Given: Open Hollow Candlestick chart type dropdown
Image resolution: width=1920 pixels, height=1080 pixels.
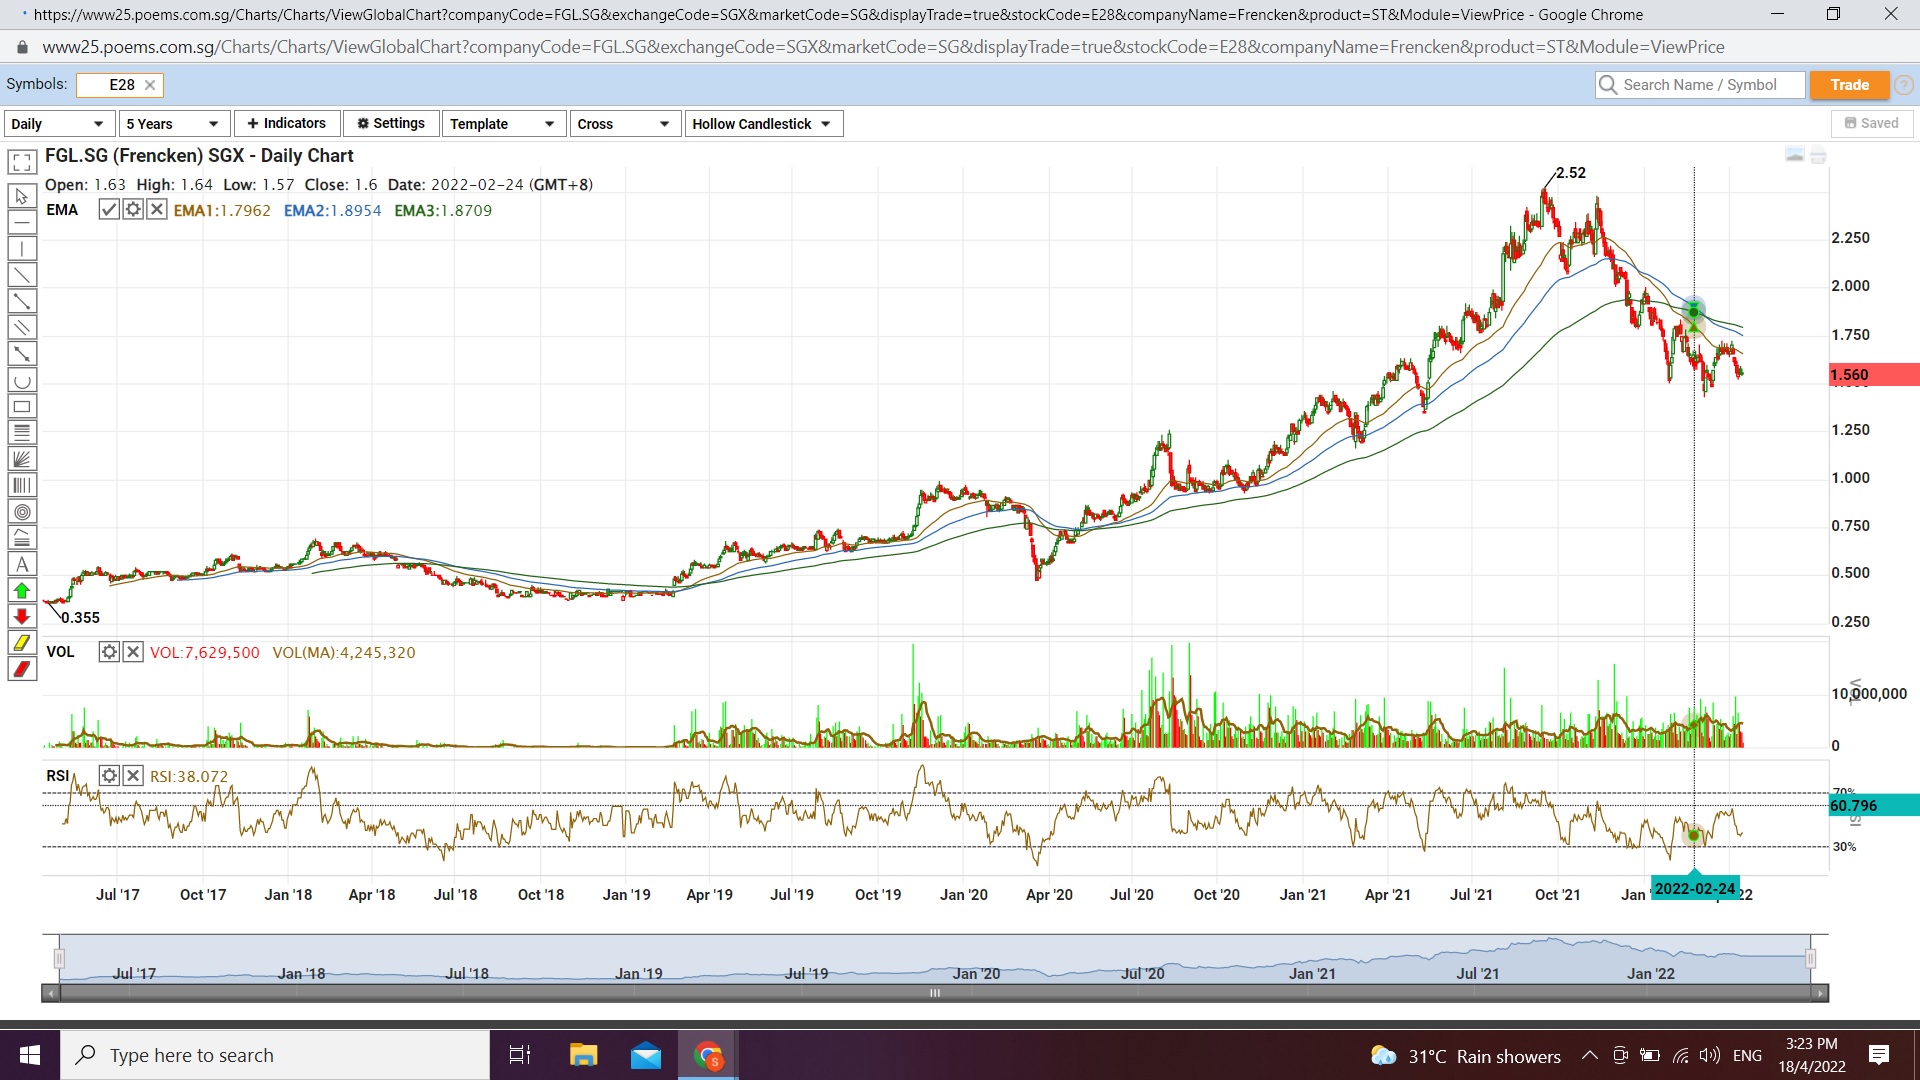Looking at the screenshot, I should 762,124.
